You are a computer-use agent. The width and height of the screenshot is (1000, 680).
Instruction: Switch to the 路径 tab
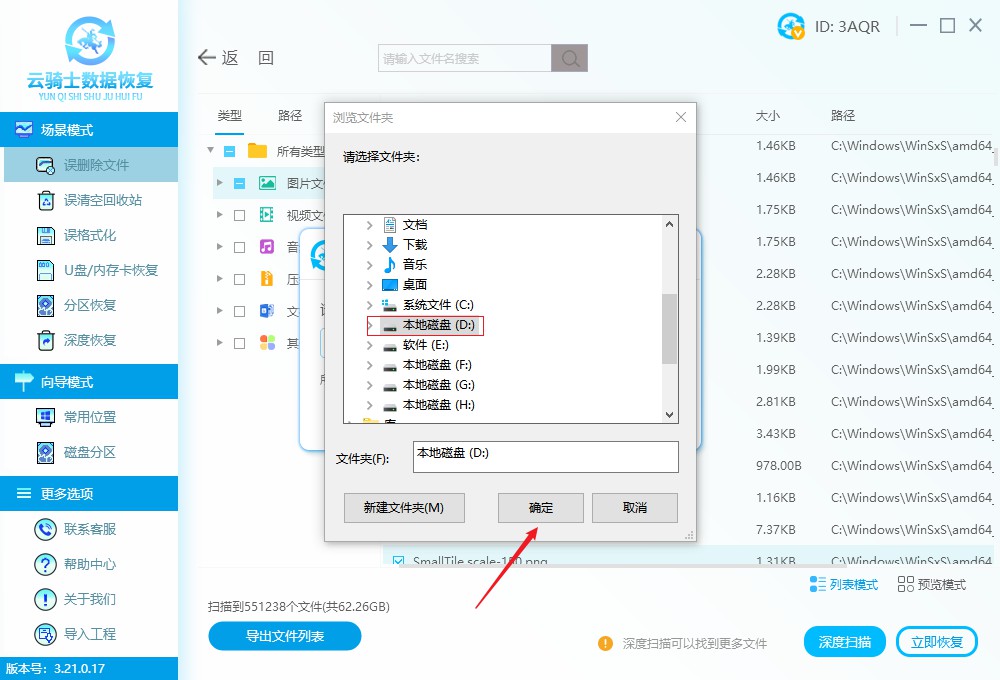click(x=290, y=116)
